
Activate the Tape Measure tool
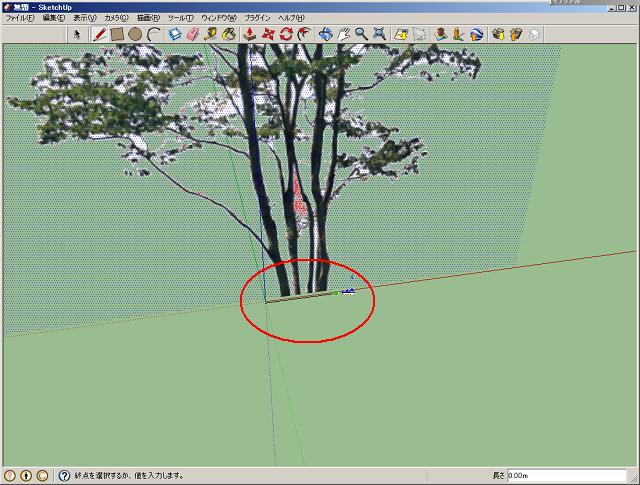(211, 34)
